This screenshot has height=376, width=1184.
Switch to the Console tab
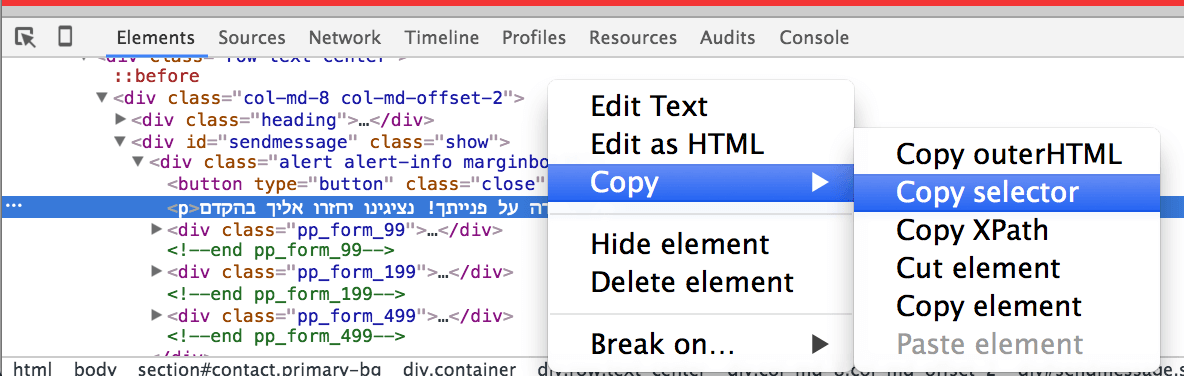(814, 38)
